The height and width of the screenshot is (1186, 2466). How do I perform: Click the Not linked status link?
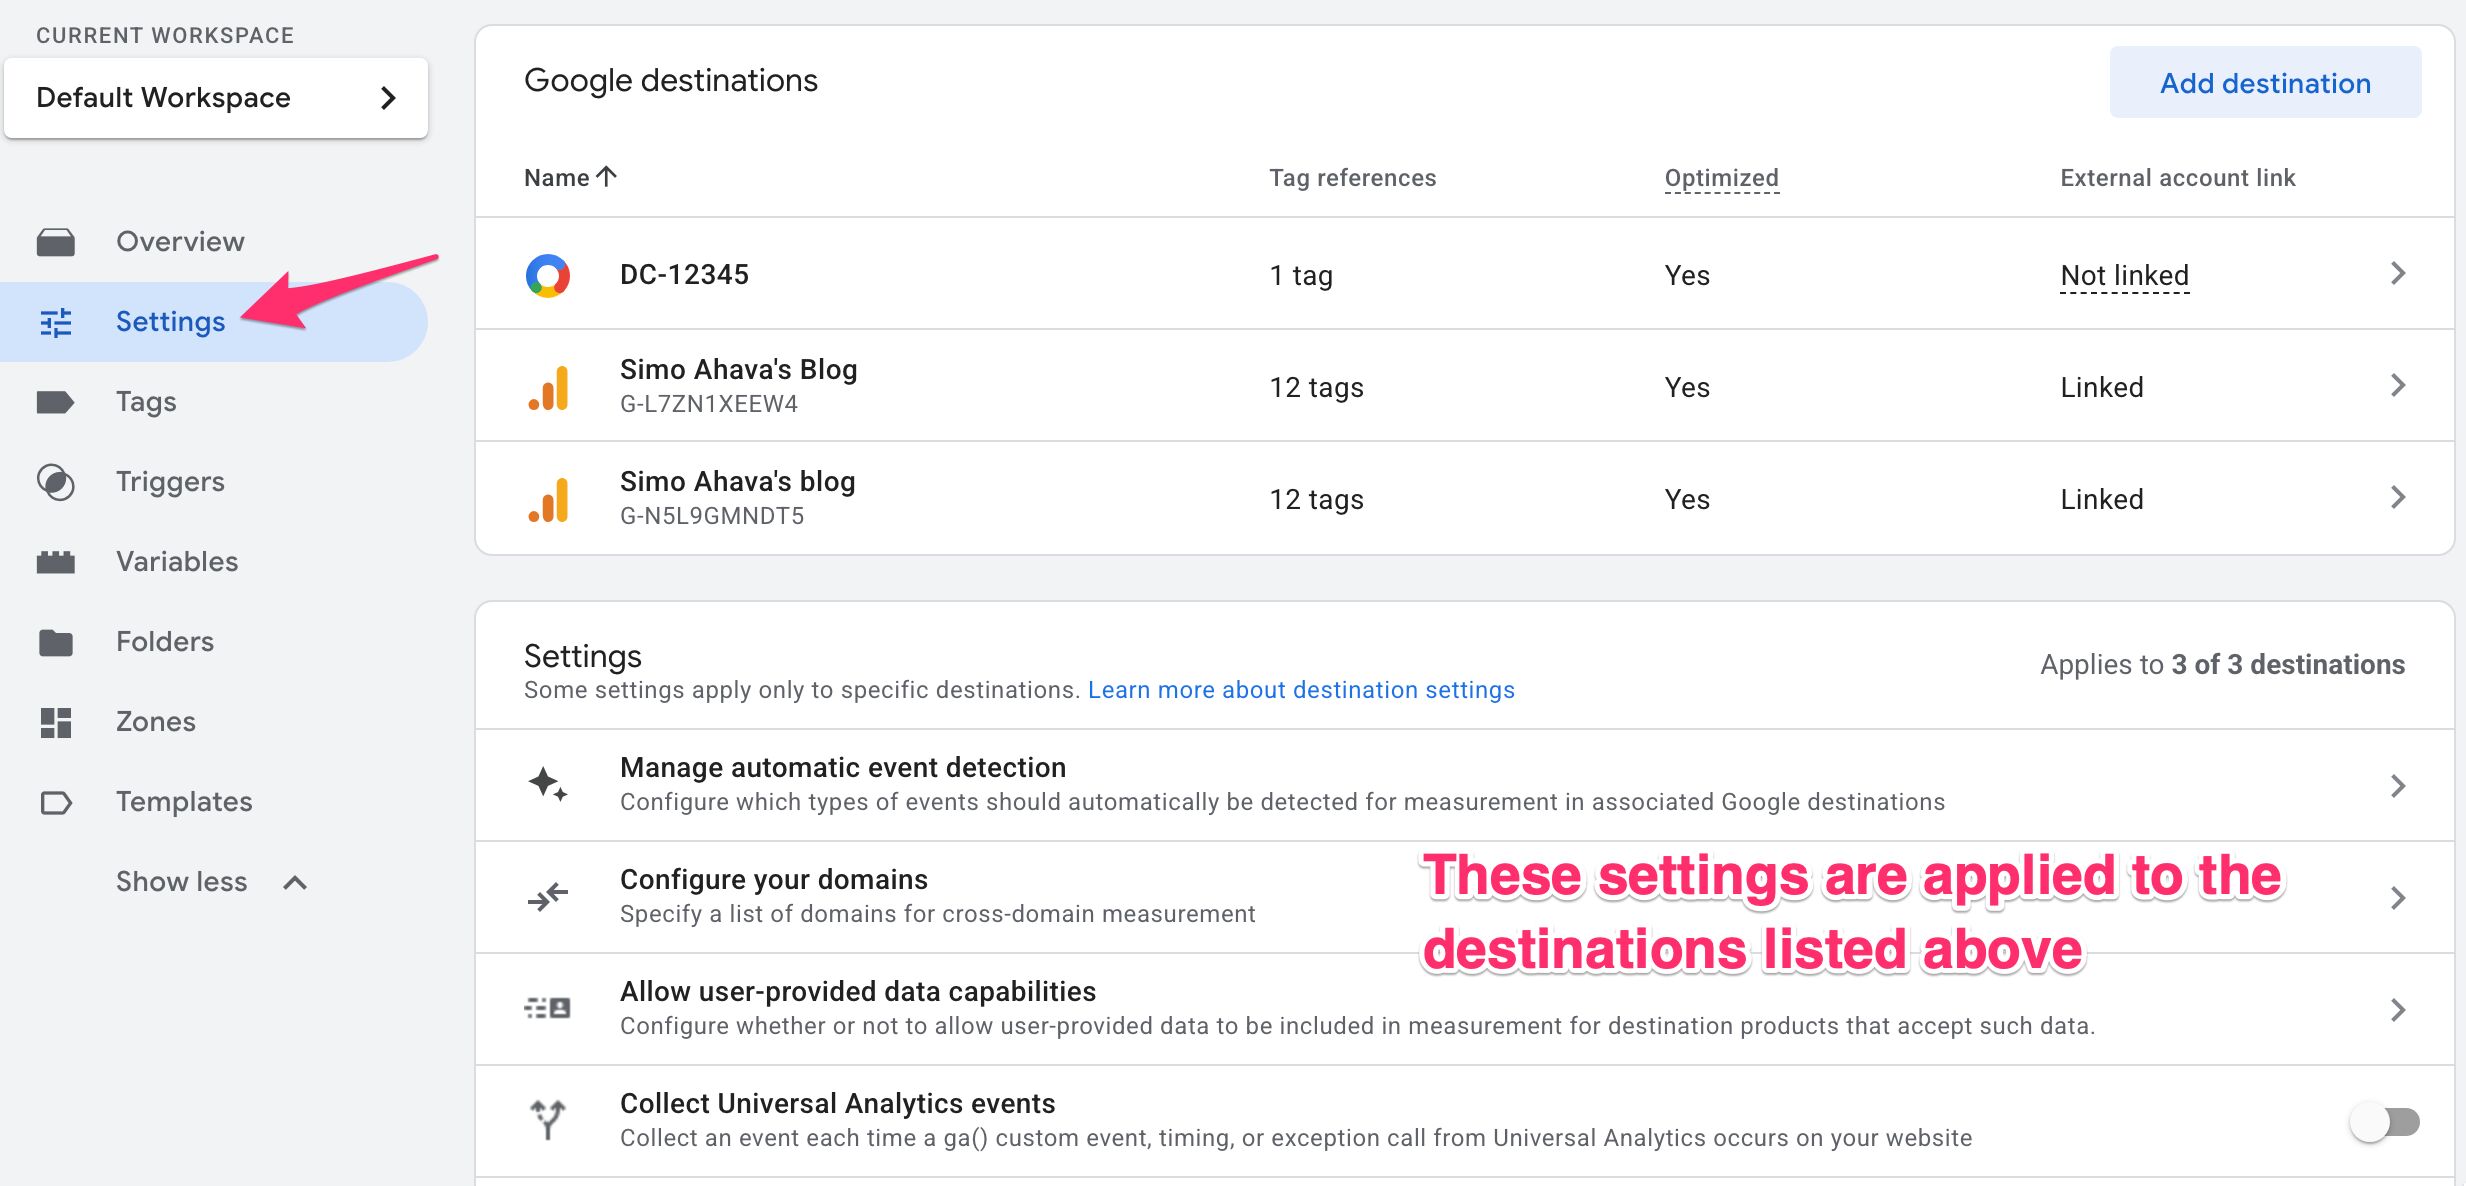2125,276
